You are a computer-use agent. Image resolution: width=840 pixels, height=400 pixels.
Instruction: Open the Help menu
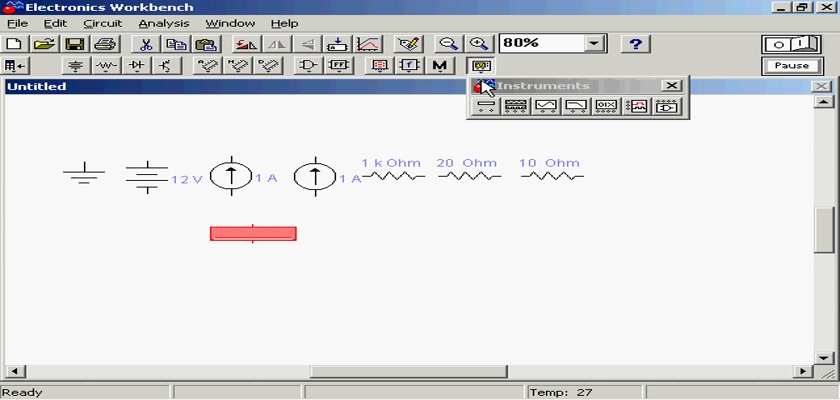(x=284, y=24)
